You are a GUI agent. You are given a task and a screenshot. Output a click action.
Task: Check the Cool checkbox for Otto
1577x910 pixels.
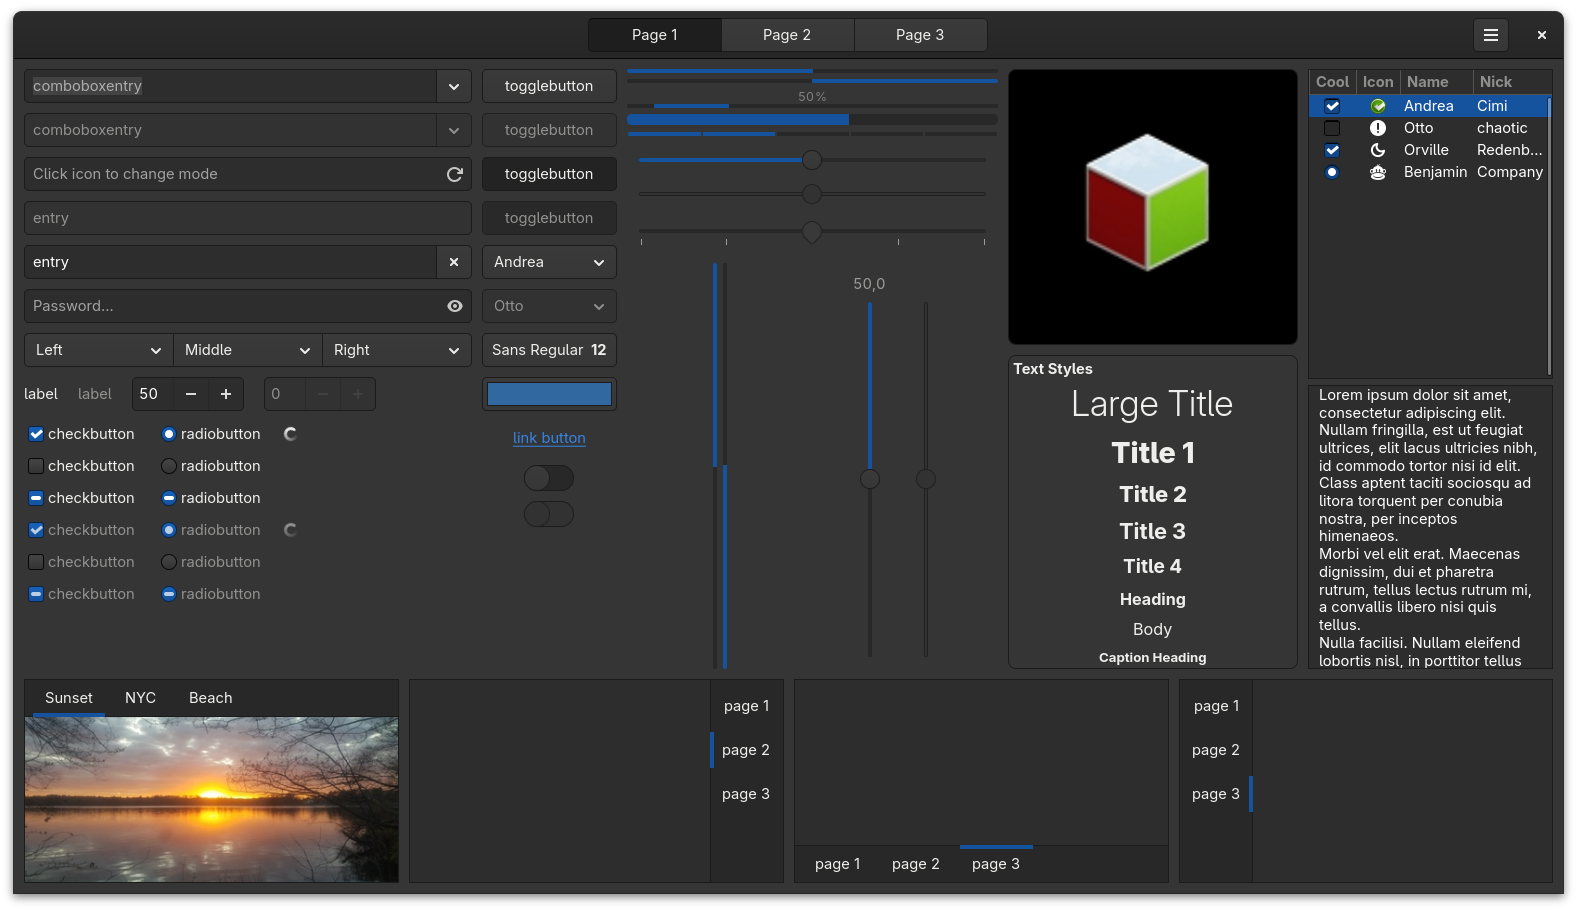point(1332,128)
